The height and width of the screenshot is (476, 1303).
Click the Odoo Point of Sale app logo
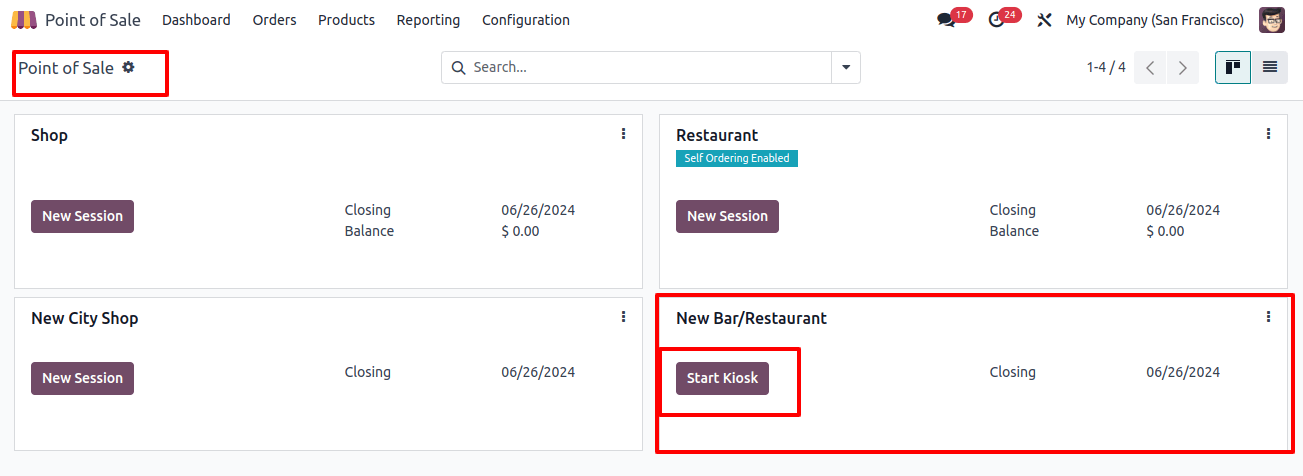[x=24, y=20]
